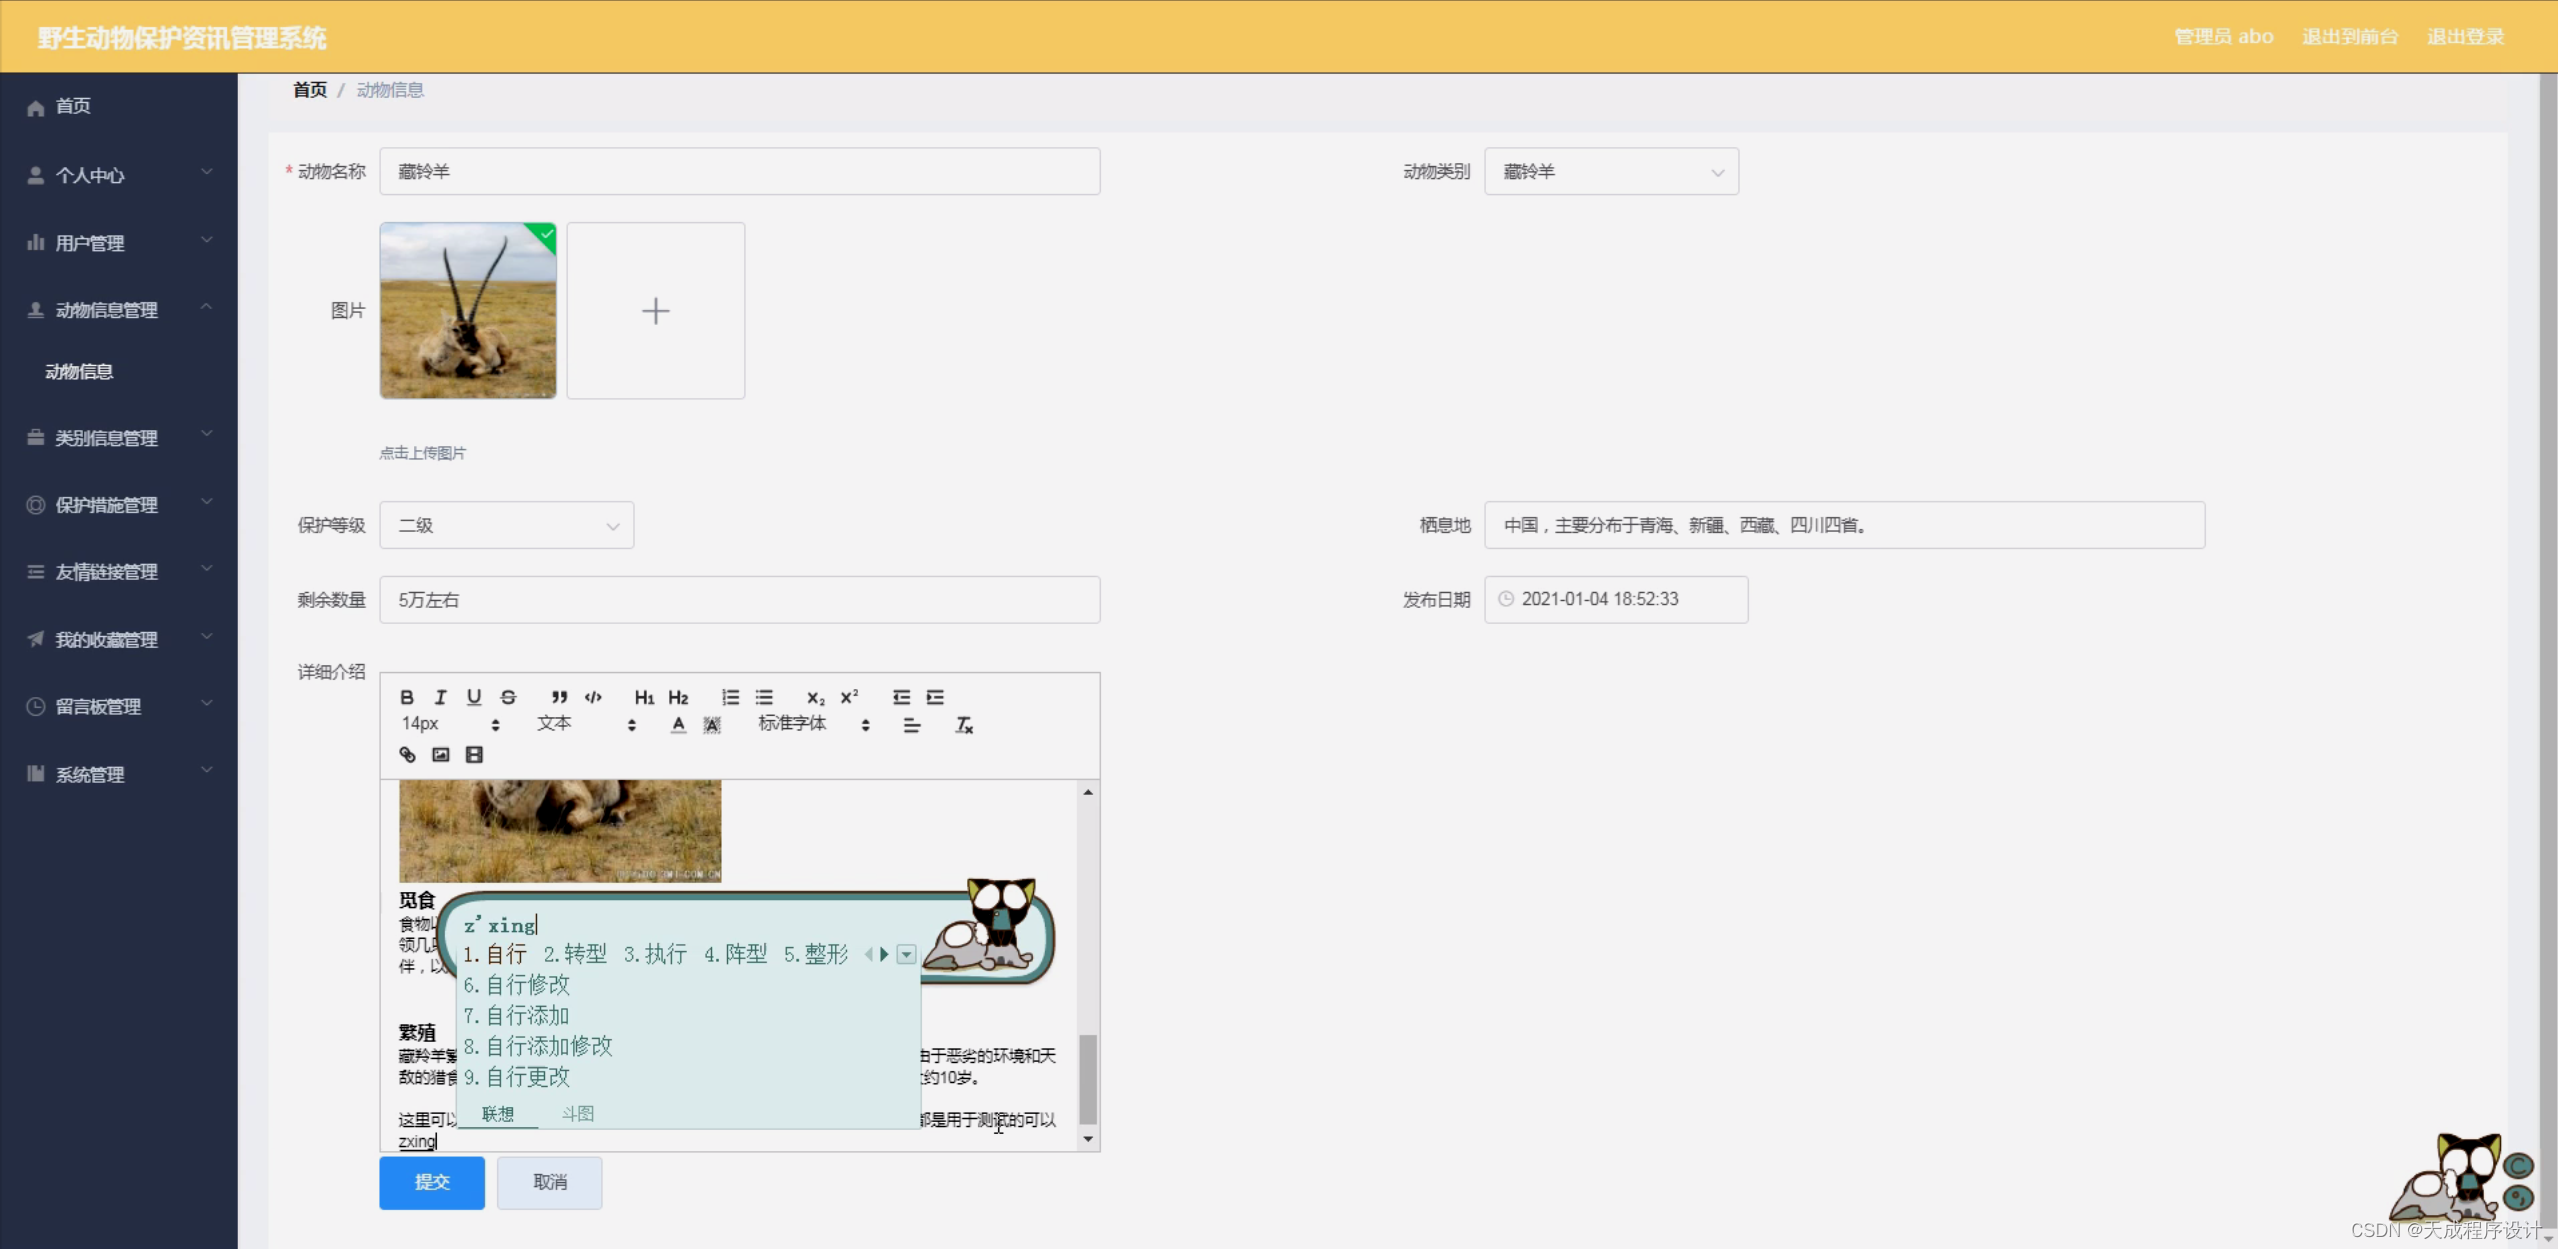Apply strikethrough formatting
This screenshot has height=1249, width=2558.
click(509, 697)
